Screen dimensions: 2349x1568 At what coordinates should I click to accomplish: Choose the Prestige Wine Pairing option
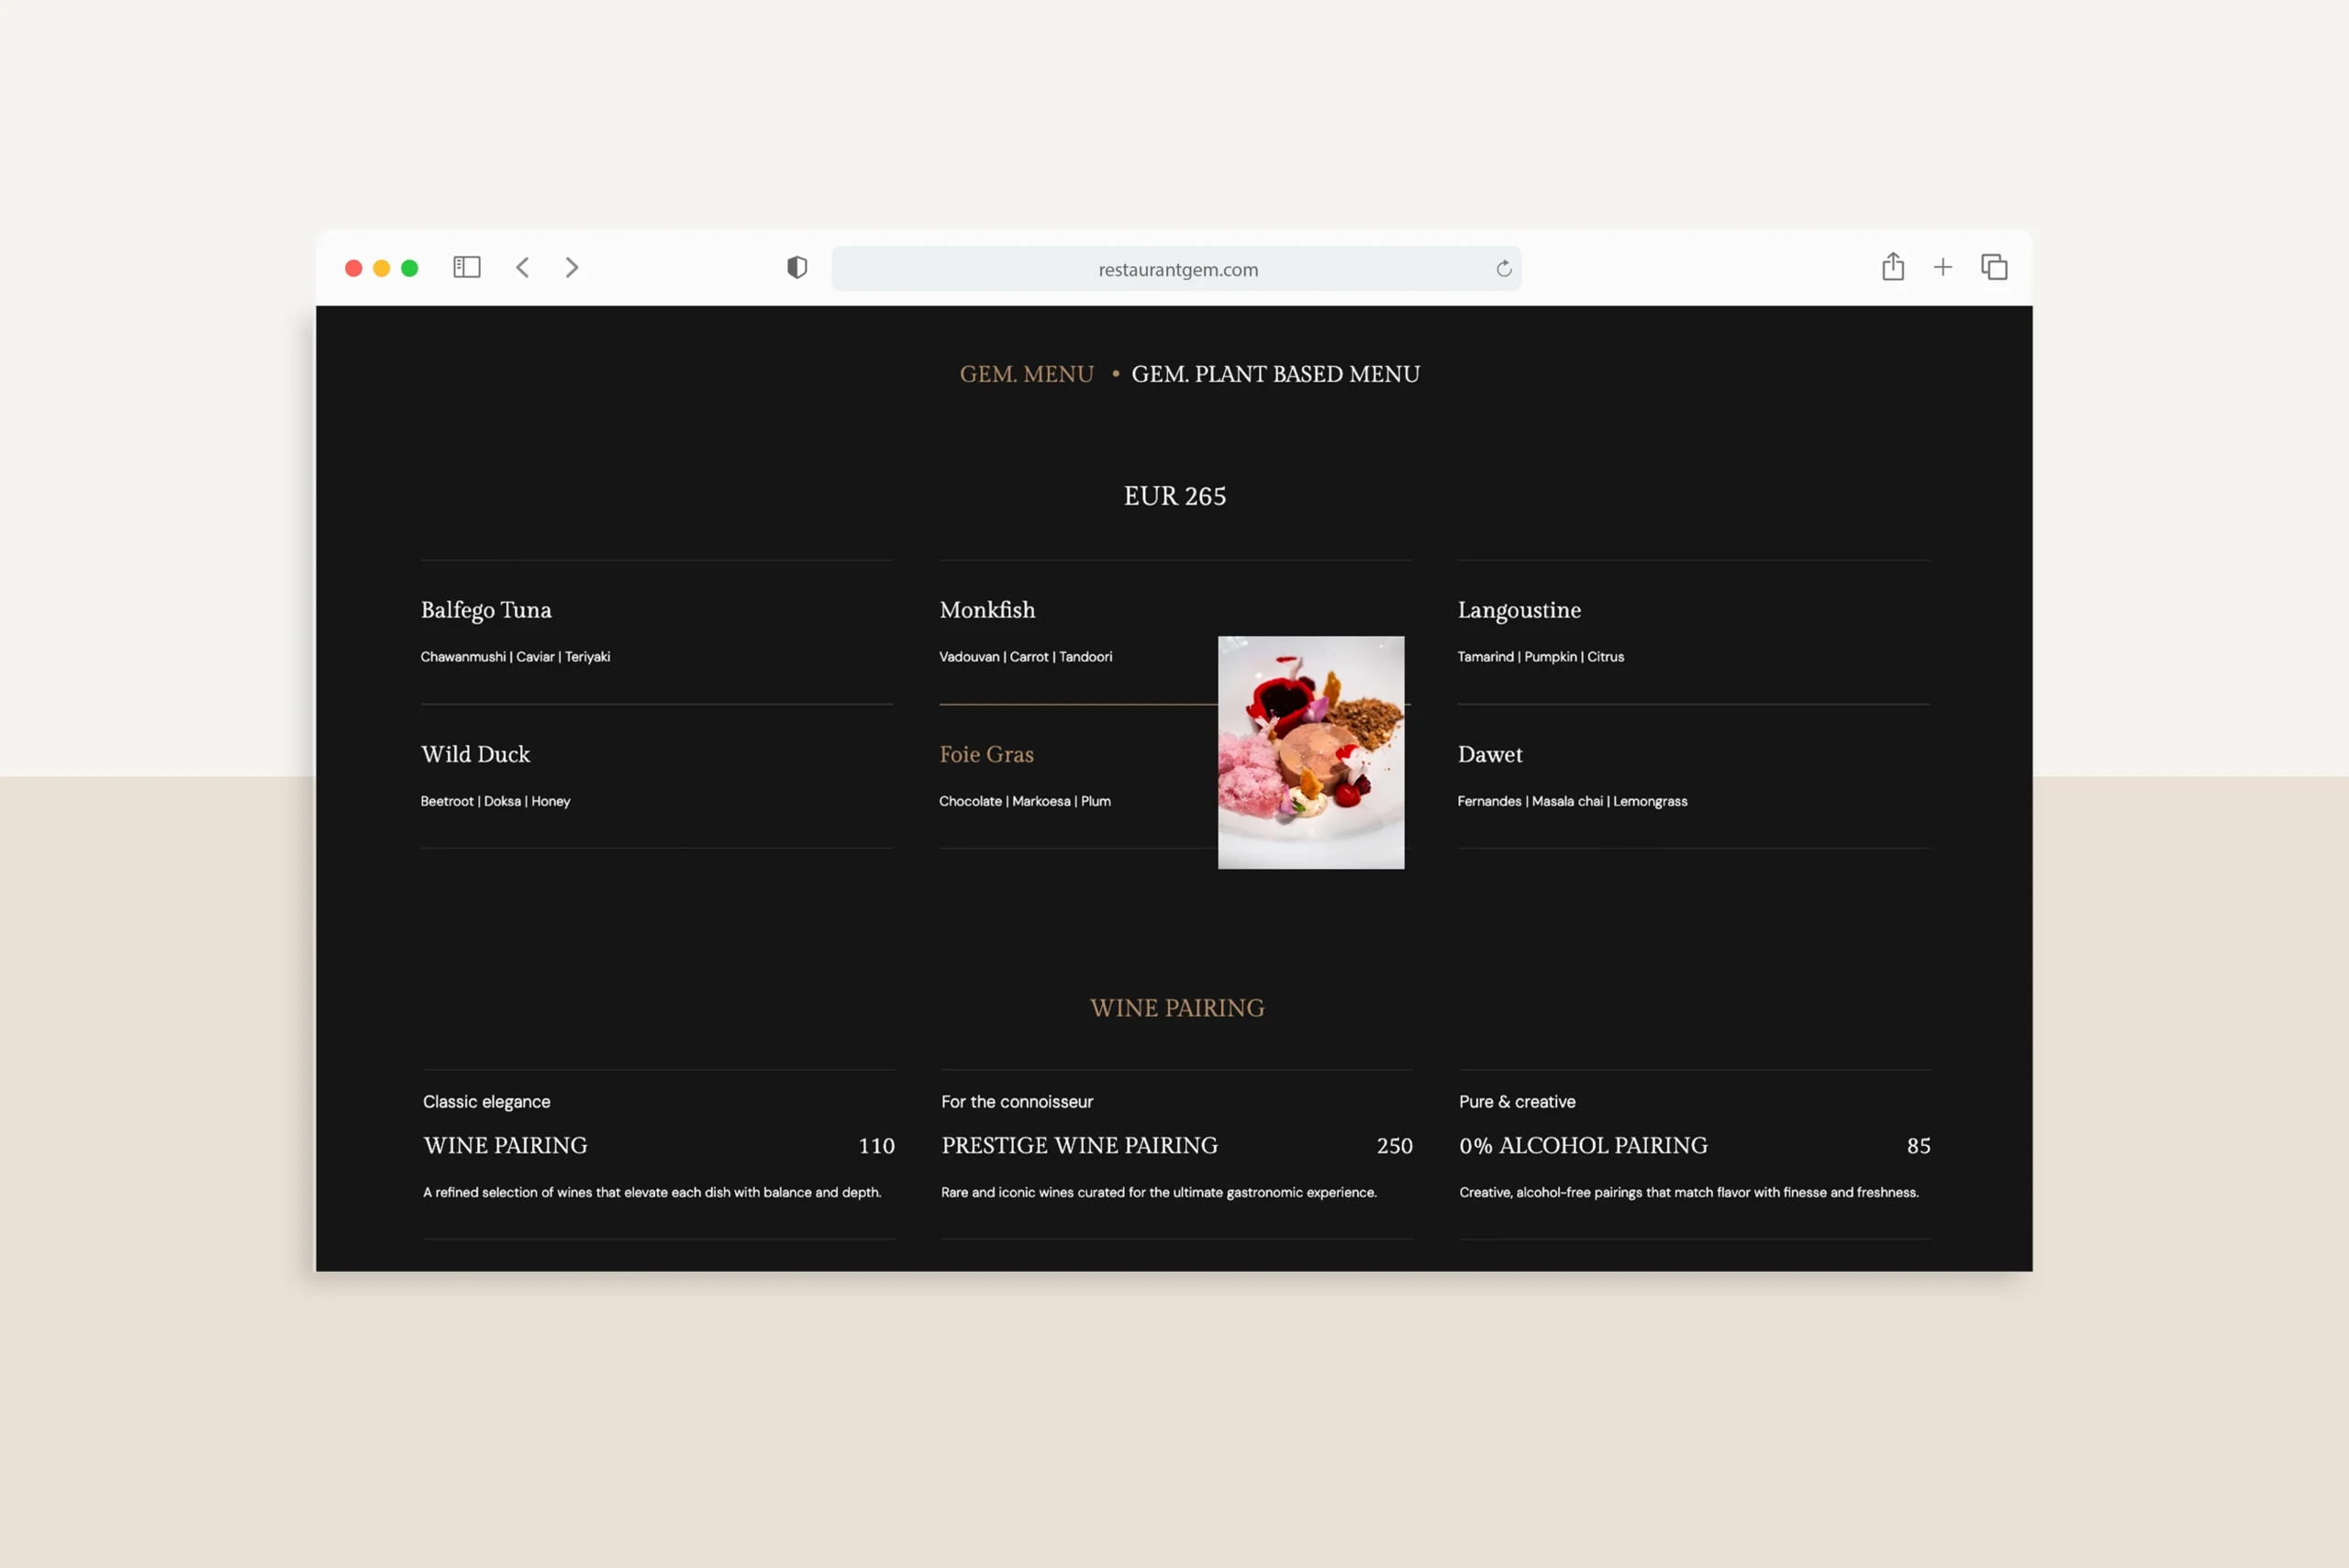point(1079,1145)
